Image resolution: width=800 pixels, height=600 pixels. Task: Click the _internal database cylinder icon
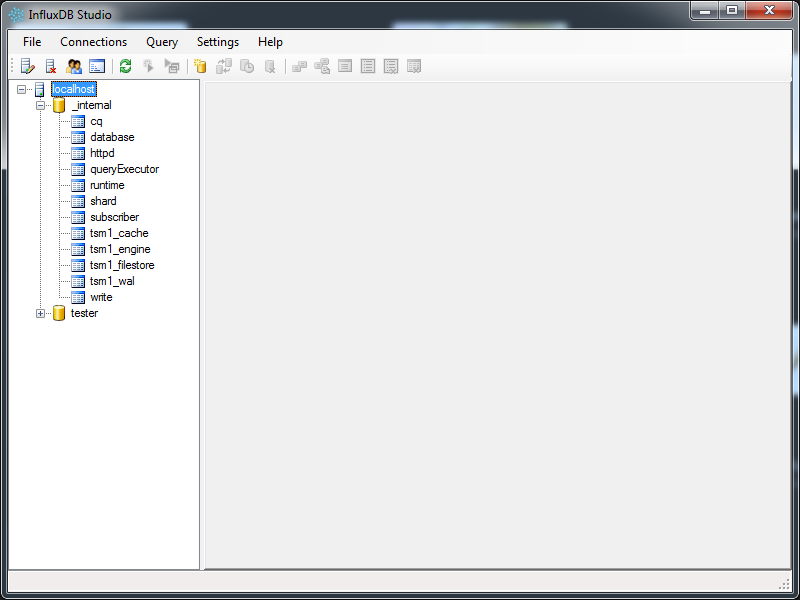(59, 106)
